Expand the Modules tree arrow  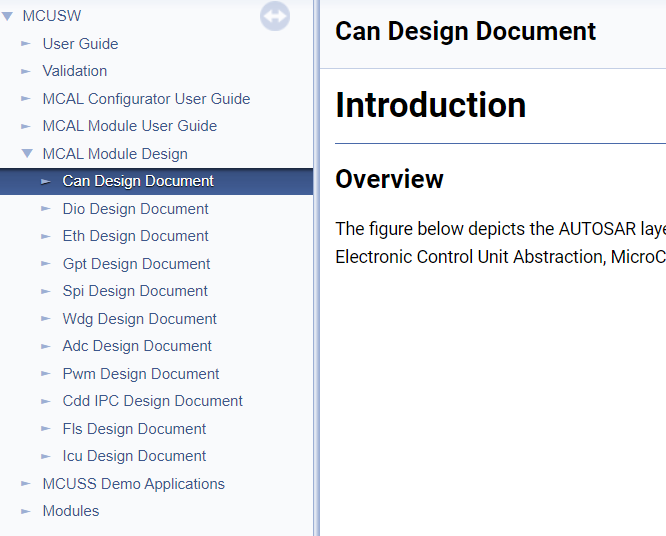coord(26,511)
